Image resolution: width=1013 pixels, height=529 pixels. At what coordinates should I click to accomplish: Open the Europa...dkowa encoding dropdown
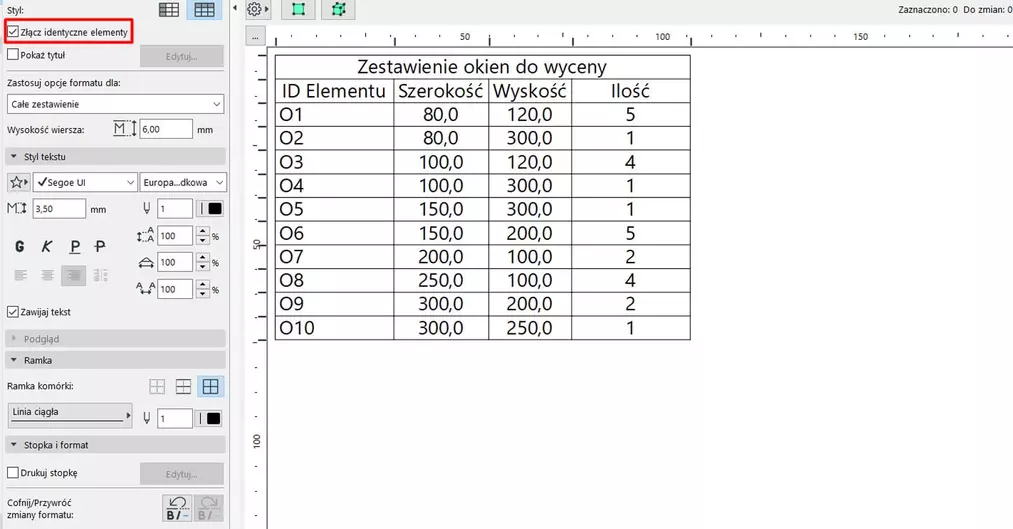click(183, 183)
